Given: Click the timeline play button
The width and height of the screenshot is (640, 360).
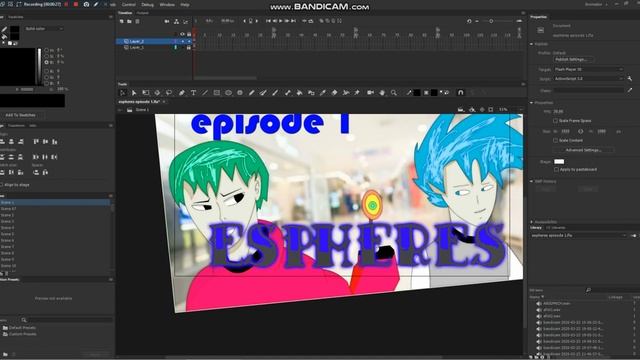Looking at the screenshot, I should [x=280, y=21].
